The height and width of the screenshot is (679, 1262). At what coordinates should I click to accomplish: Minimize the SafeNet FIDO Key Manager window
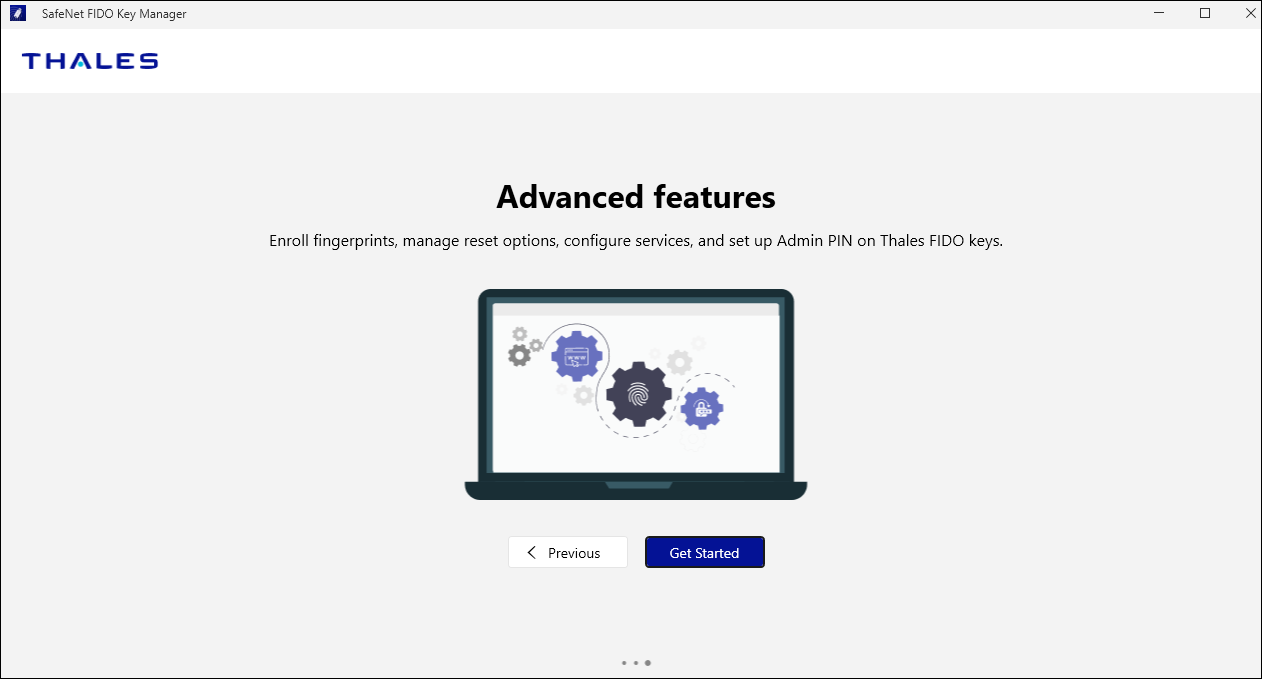[1159, 14]
